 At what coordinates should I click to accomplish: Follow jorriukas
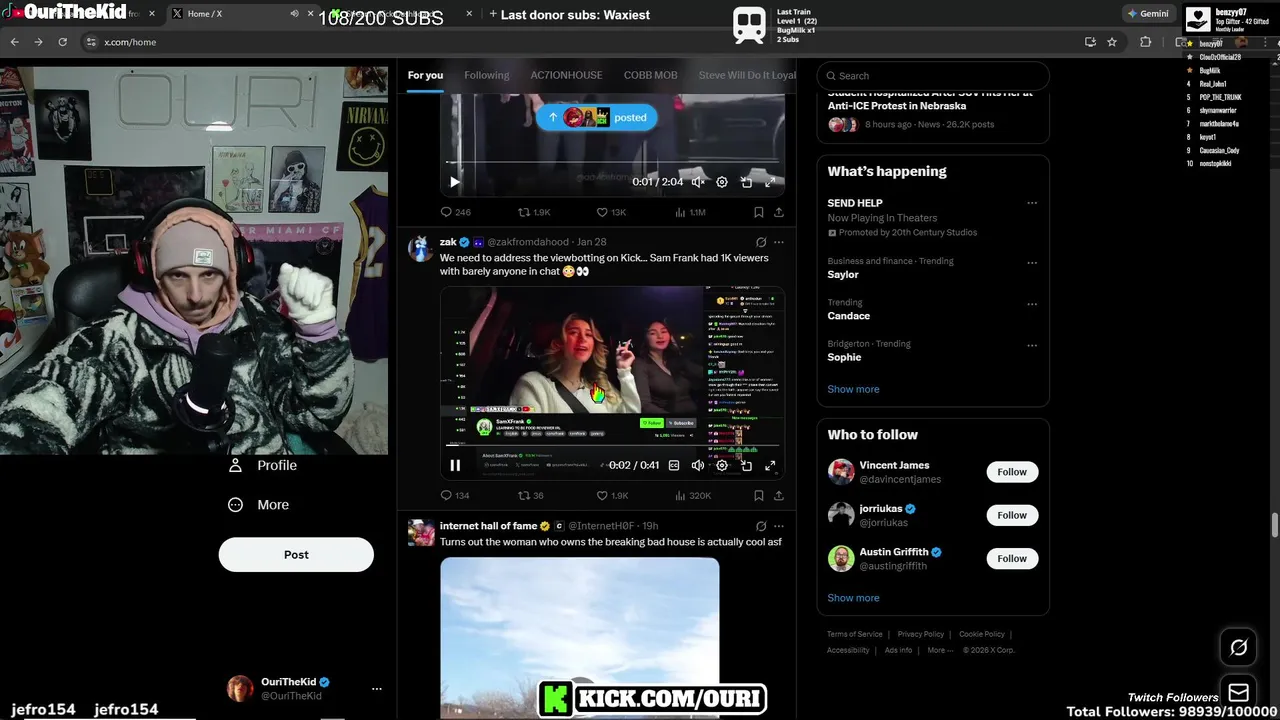click(1012, 515)
